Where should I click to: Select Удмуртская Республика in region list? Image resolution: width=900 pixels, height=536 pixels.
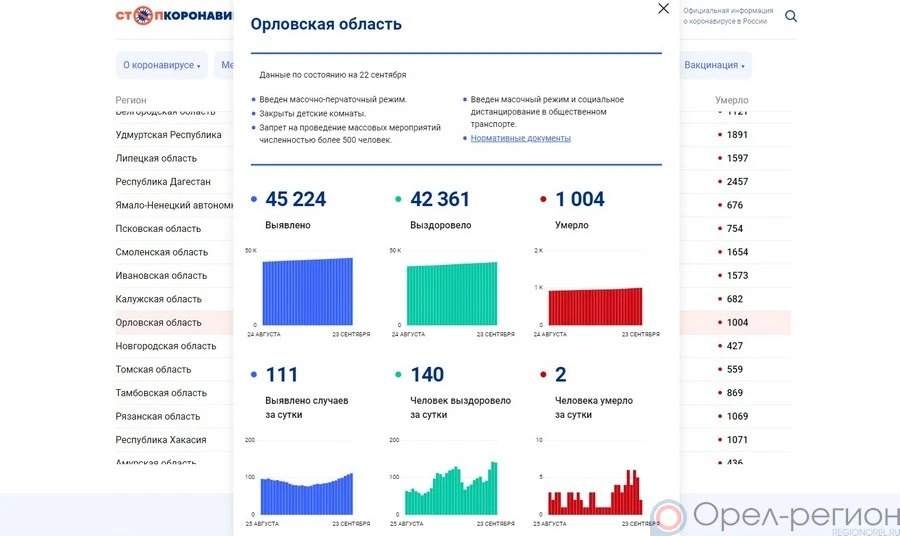(168, 135)
